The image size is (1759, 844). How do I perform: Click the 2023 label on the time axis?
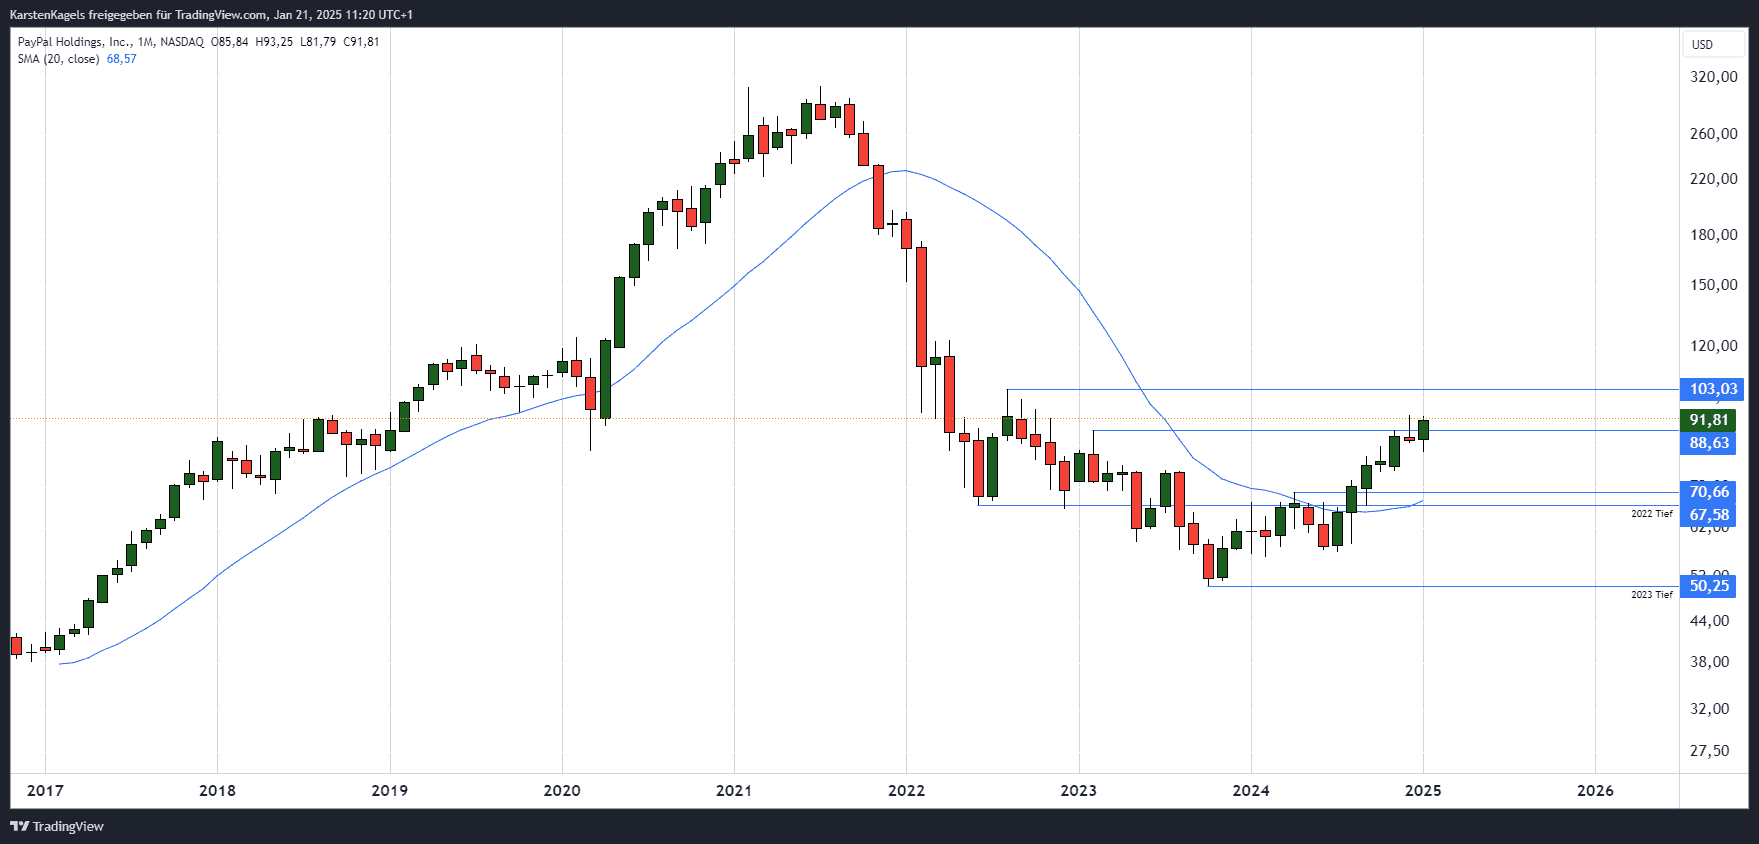(x=1078, y=791)
